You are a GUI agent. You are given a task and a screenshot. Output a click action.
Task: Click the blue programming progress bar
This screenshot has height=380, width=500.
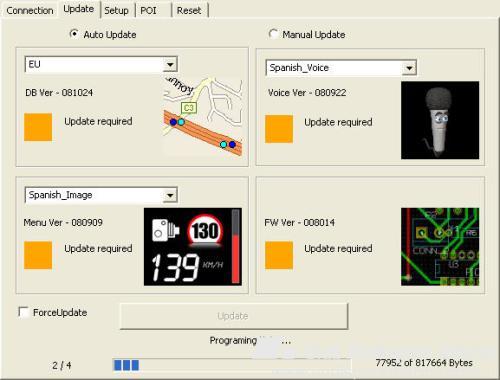coord(232,365)
